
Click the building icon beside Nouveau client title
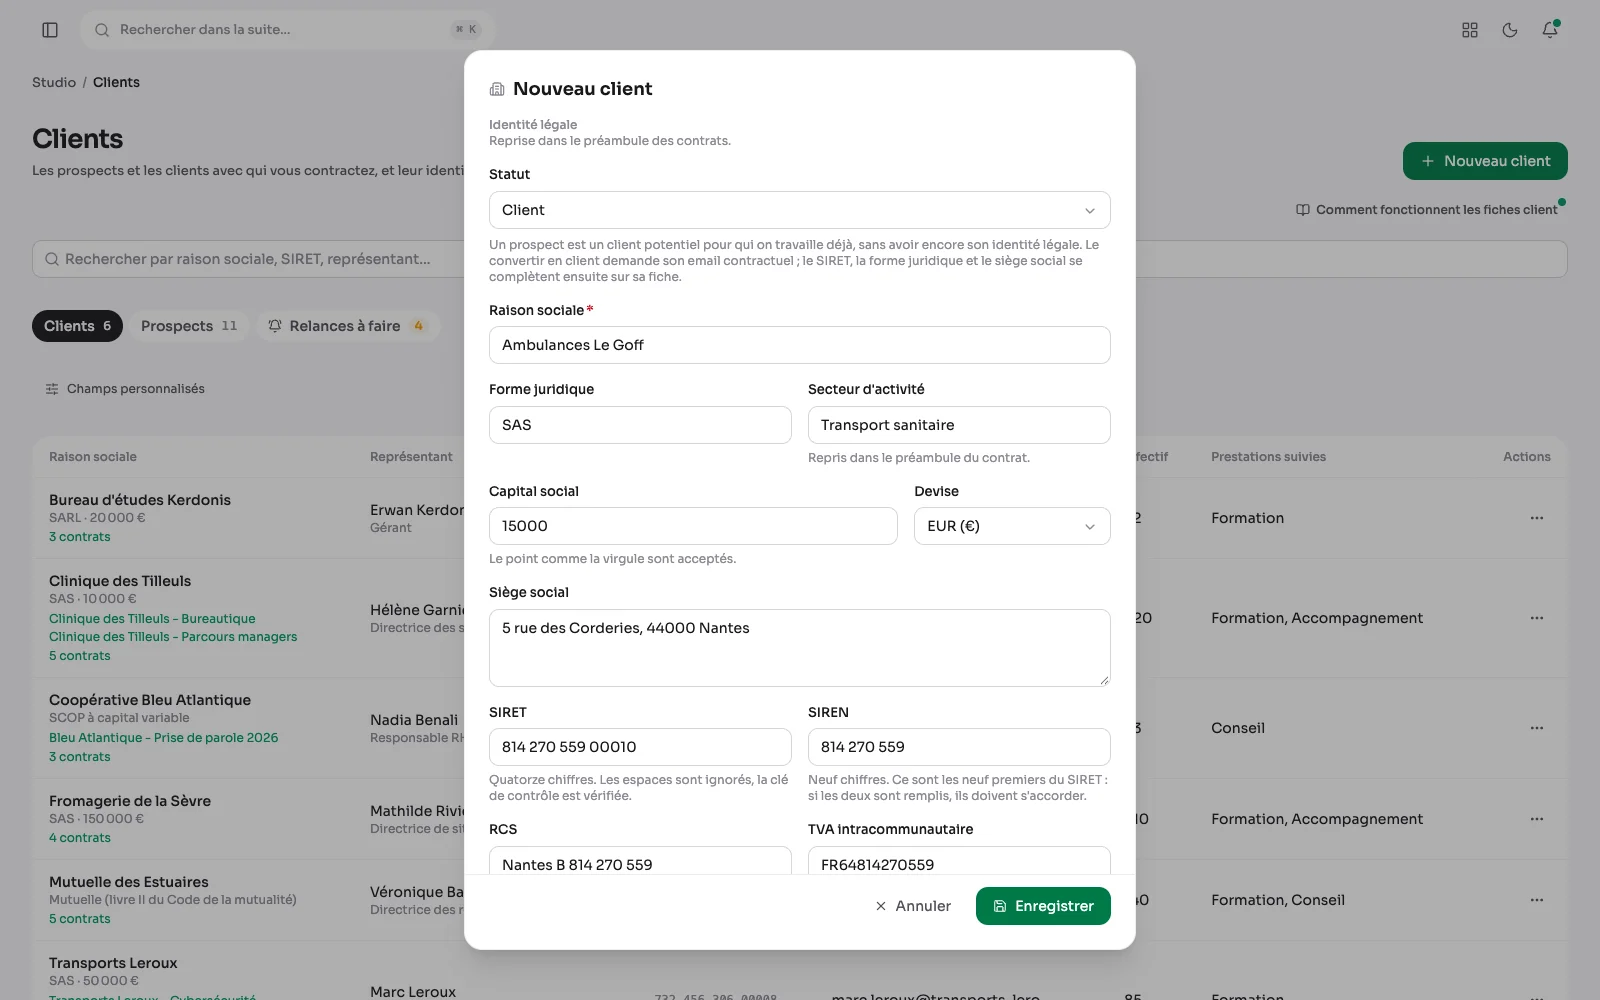497,89
